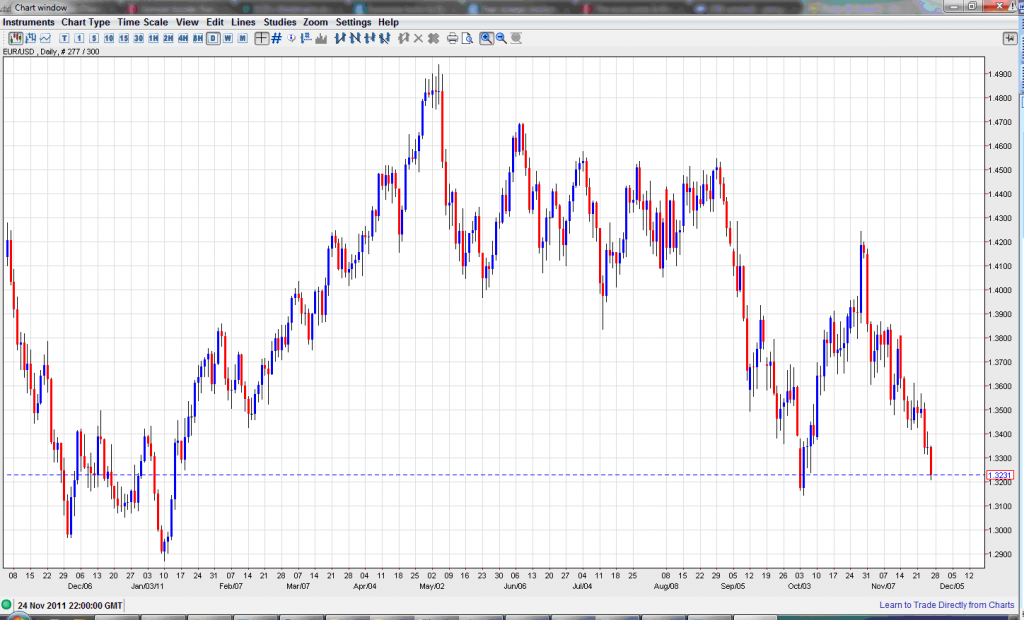Click the thin gray X delete-line icon
This screenshot has height=620, width=1024.
tap(419, 39)
